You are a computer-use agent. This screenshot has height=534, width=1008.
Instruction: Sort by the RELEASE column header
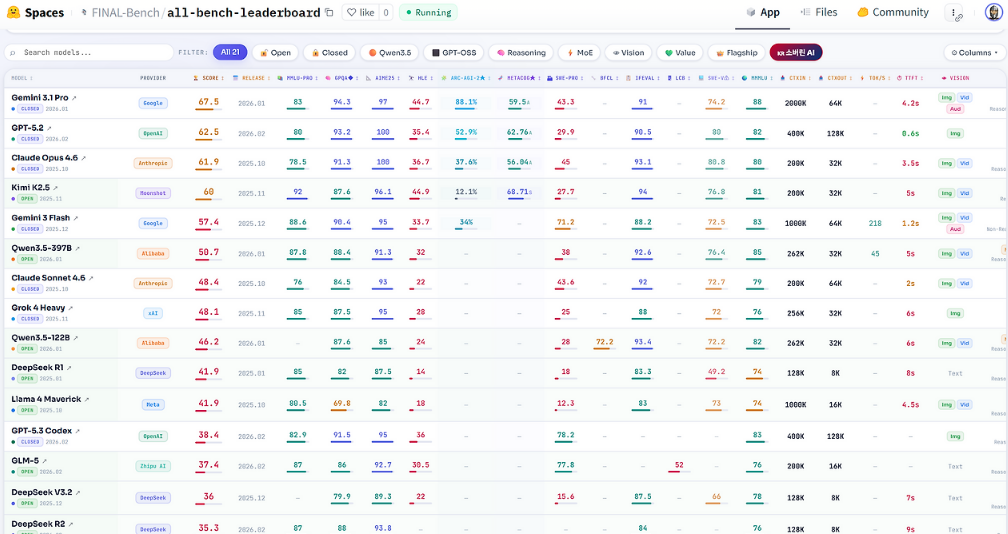pos(251,78)
